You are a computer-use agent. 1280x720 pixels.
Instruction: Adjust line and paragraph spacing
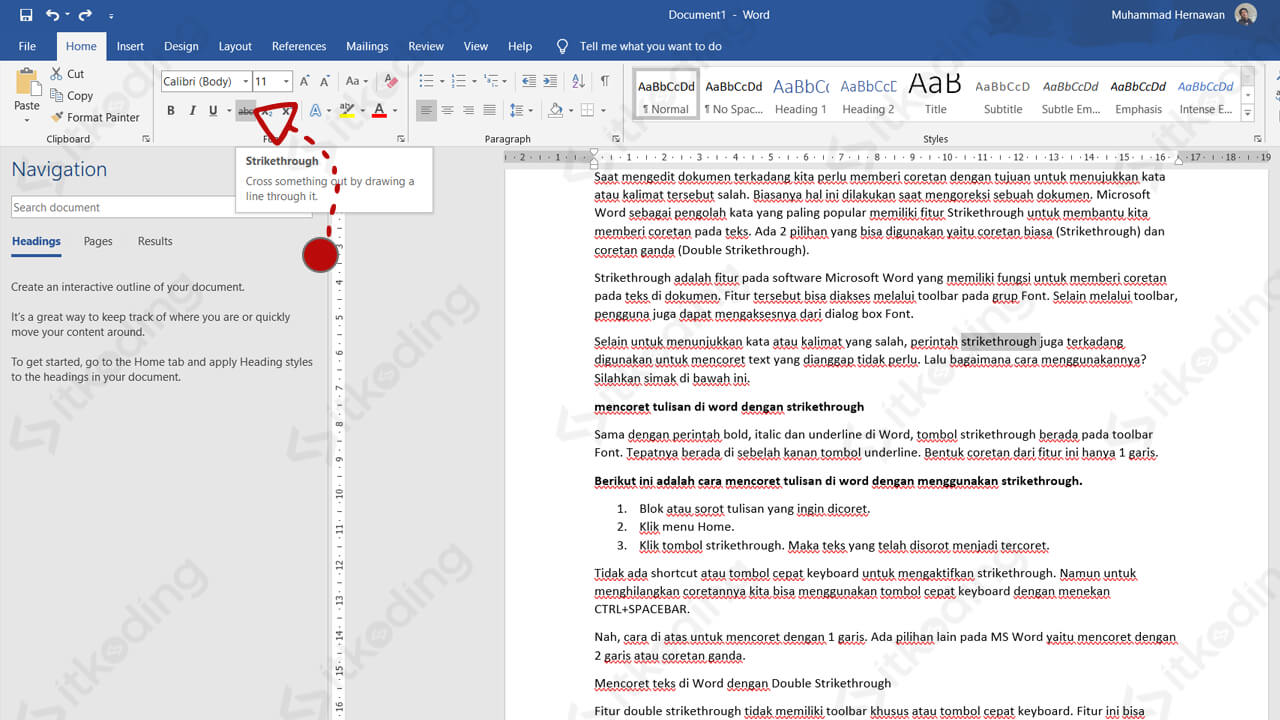coord(516,111)
